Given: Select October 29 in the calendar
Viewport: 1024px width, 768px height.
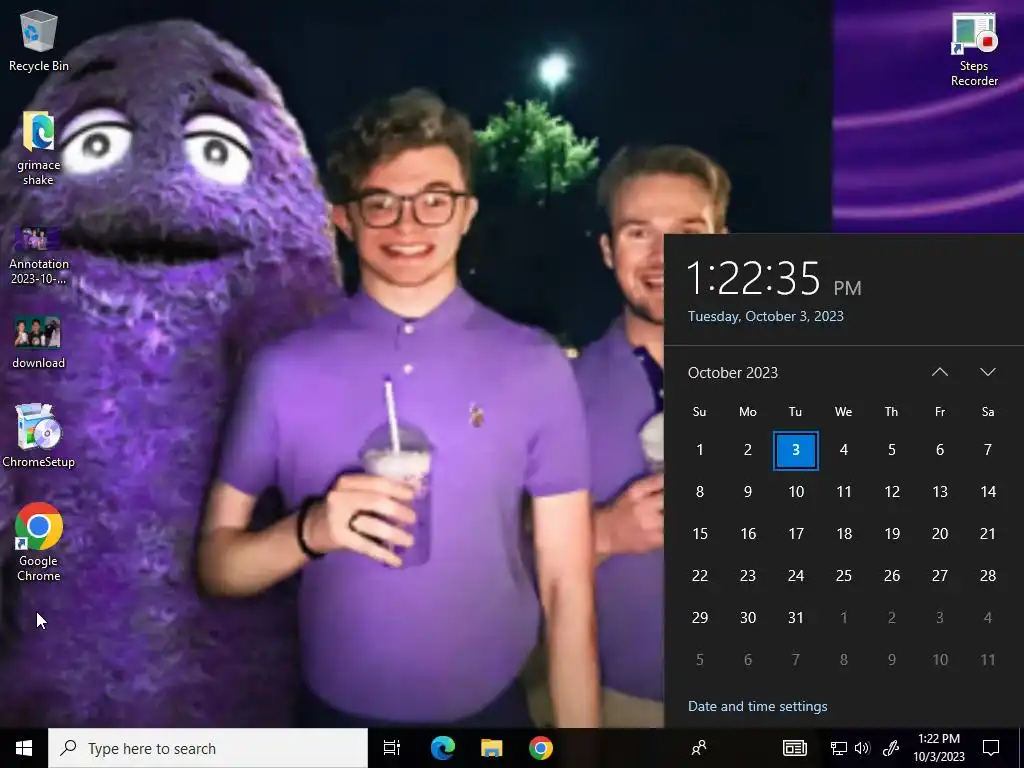Looking at the screenshot, I should click(x=699, y=618).
